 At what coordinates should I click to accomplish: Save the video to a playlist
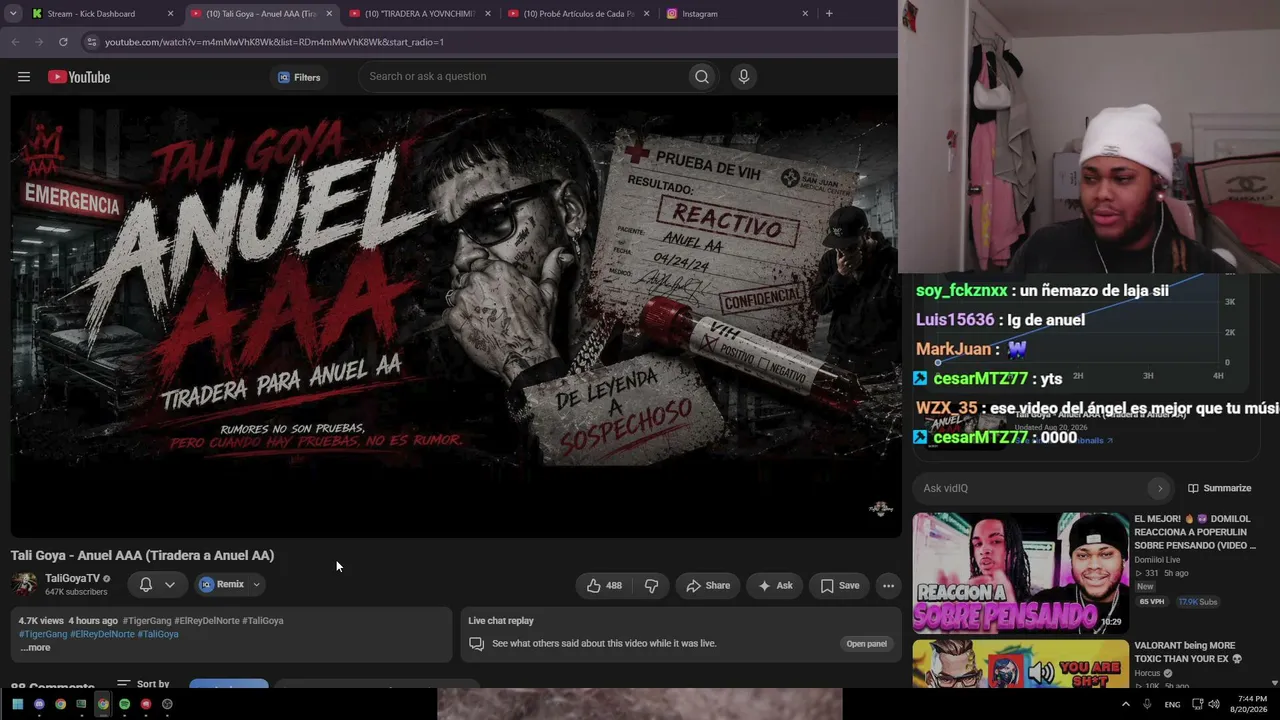[x=840, y=586]
